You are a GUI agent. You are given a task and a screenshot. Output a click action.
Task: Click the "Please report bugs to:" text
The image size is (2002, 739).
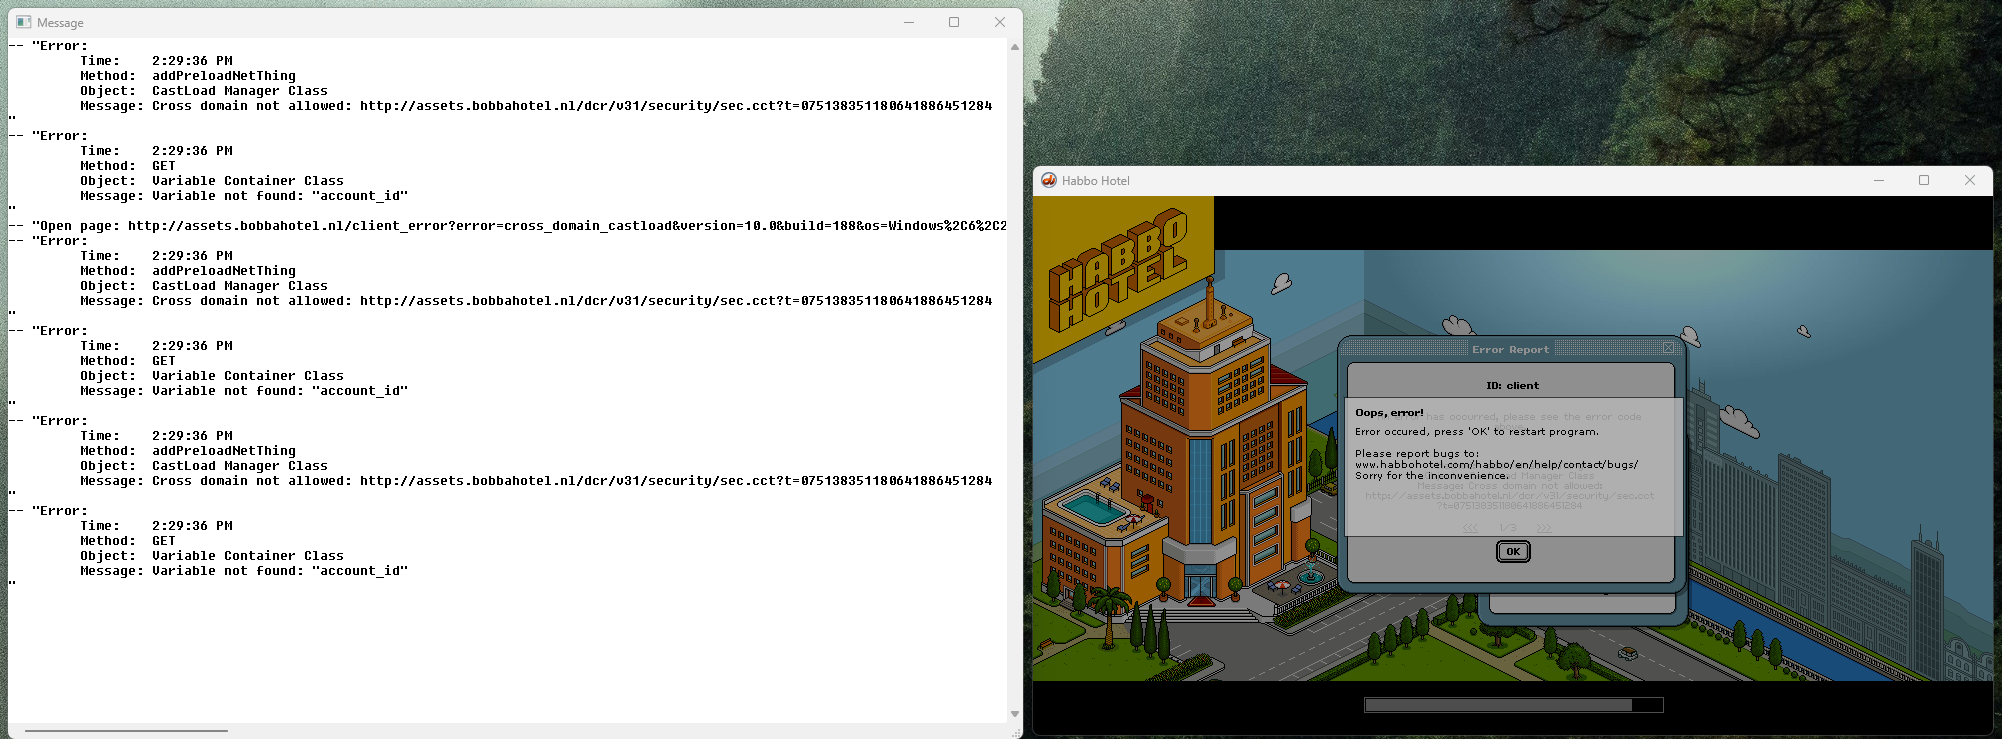click(x=1417, y=454)
